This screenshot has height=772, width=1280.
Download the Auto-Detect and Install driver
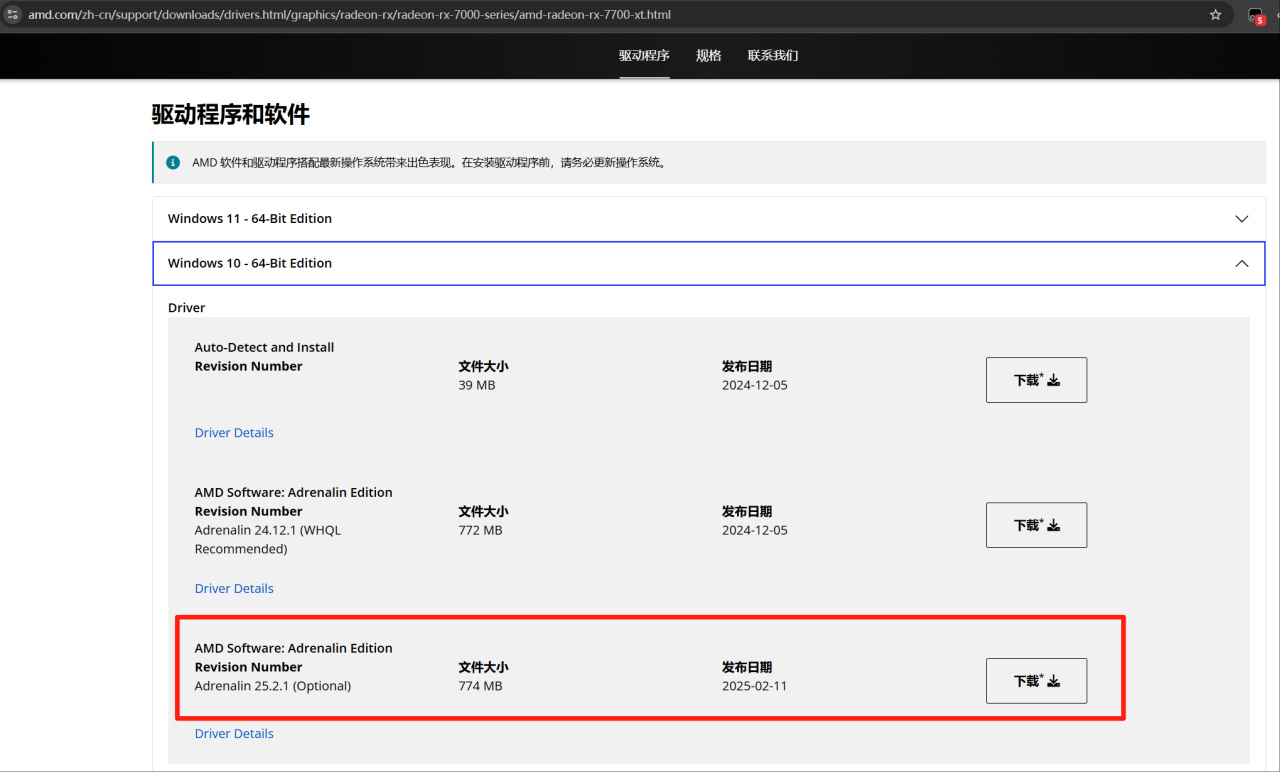[1036, 380]
